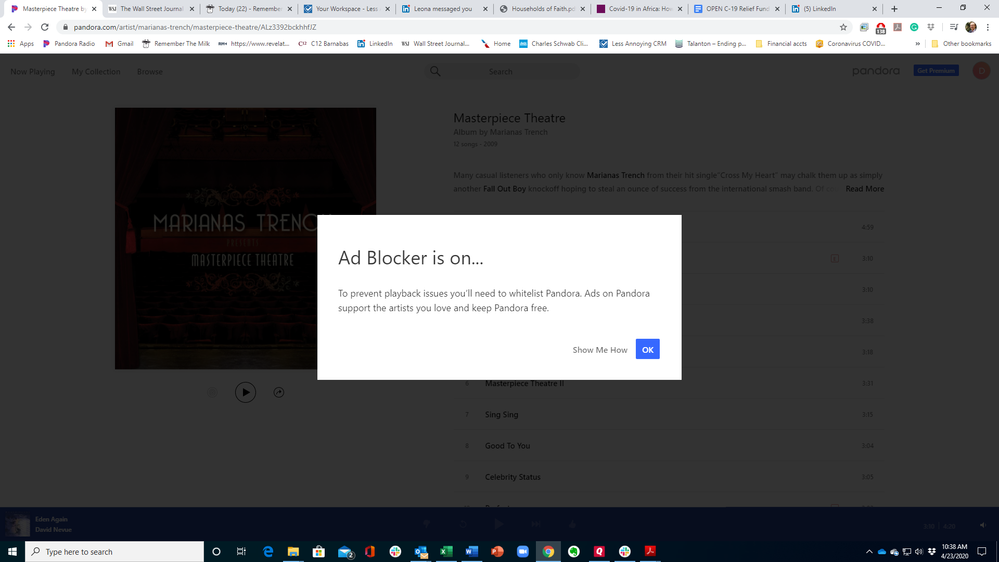This screenshot has height=562, width=999.
Task: Open the Chrome three-dot menu
Action: tap(988, 27)
